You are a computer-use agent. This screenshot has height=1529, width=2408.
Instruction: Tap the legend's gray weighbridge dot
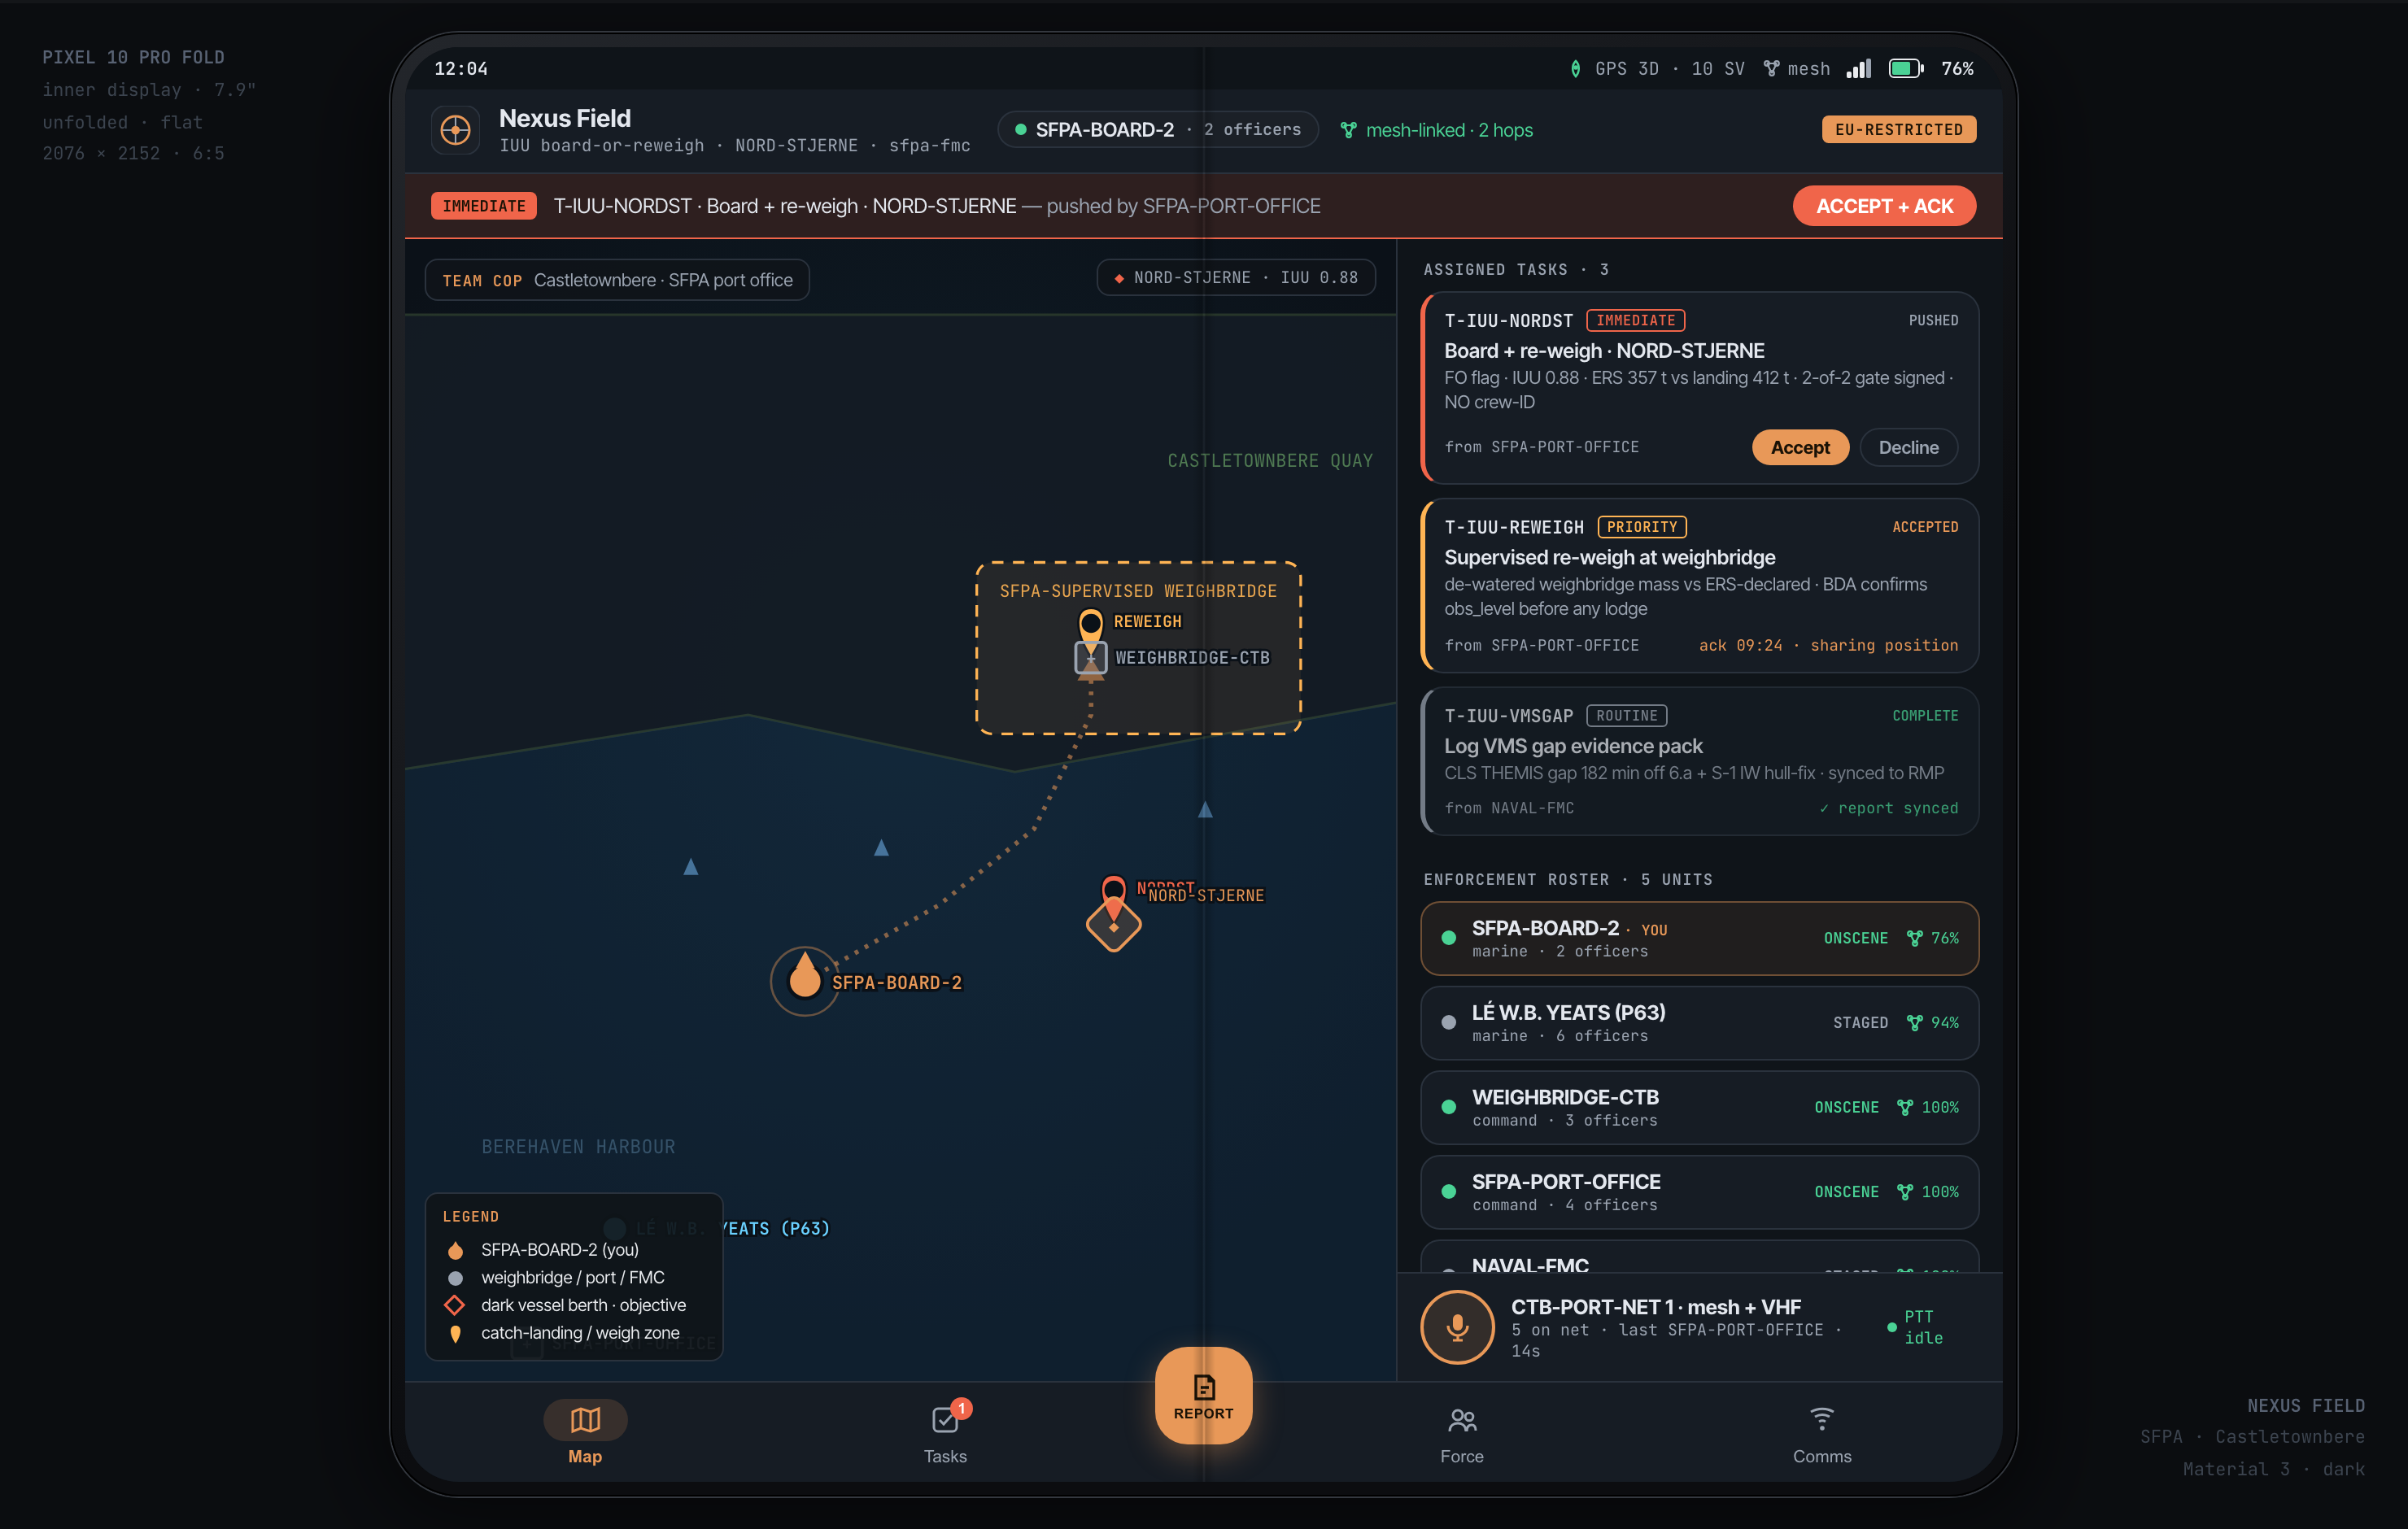pyautogui.click(x=455, y=1278)
